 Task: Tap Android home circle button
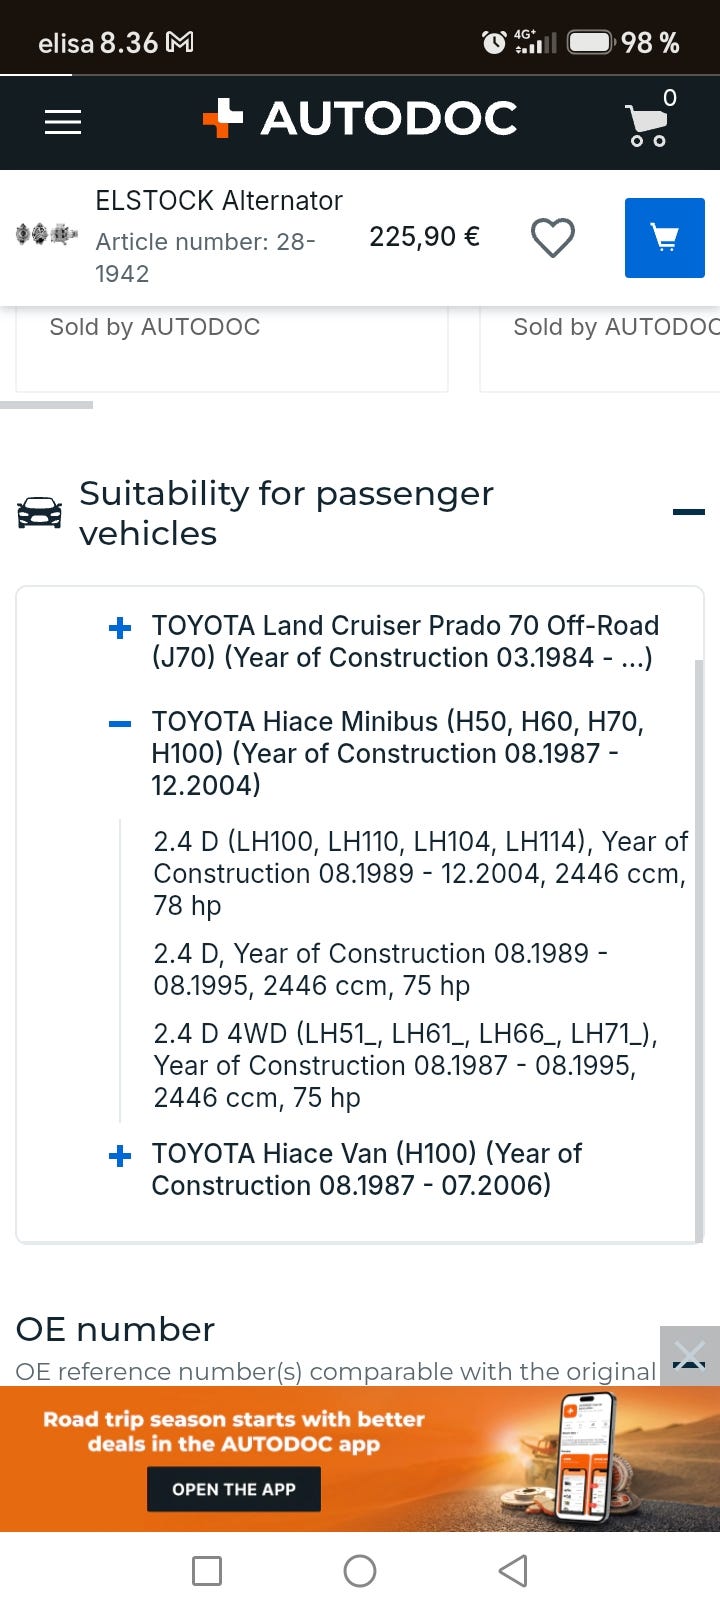pyautogui.click(x=360, y=1571)
